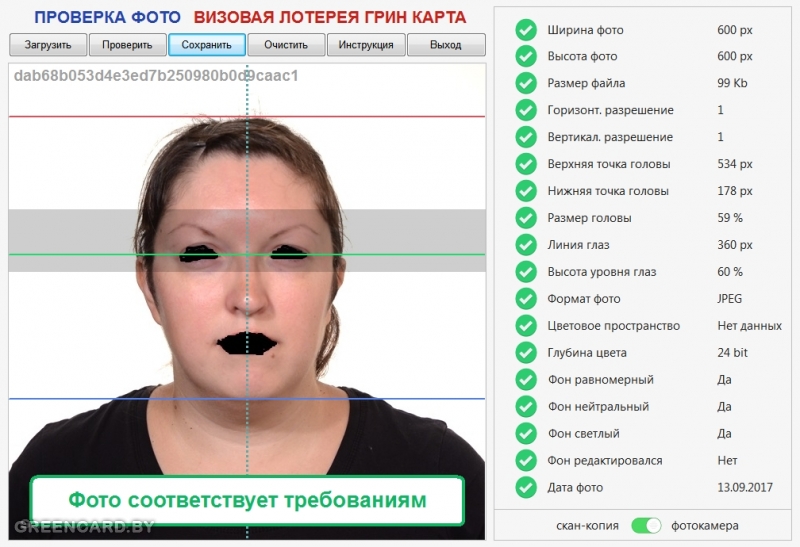The image size is (800, 547).
Task: Click the 99 Kb file size value
Action: pos(732,83)
